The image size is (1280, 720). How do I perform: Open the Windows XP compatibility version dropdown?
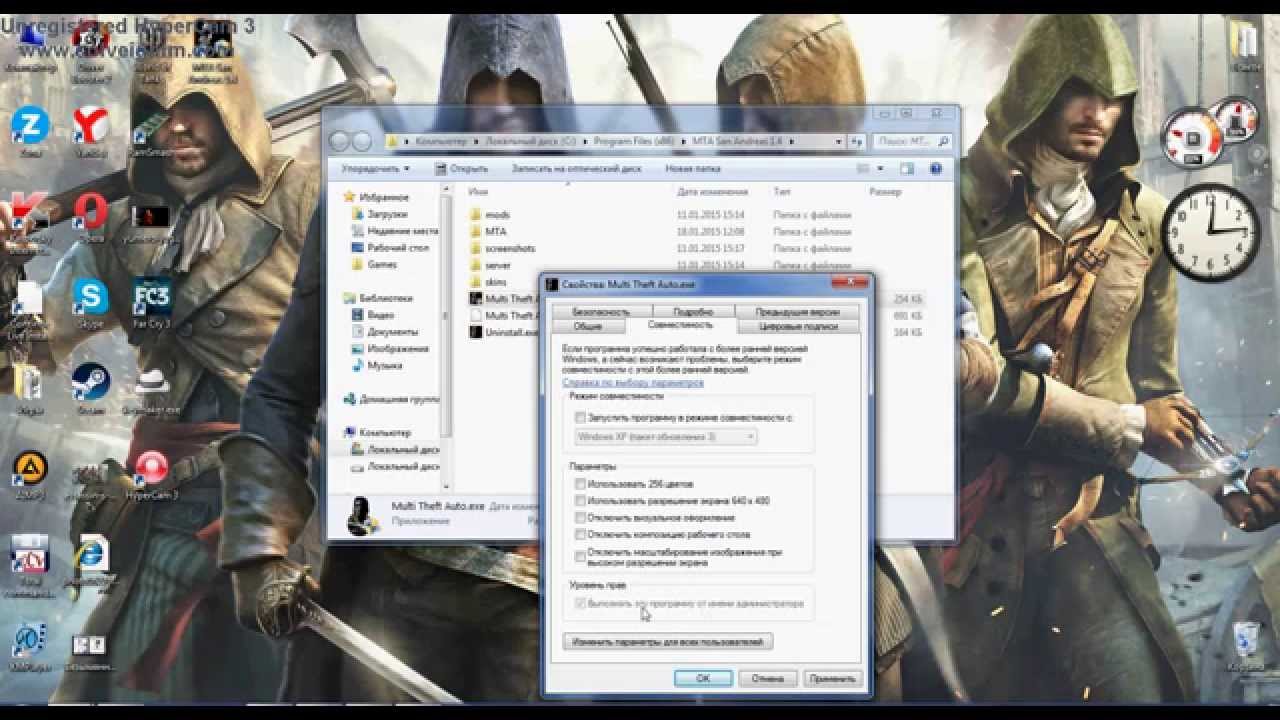[665, 437]
